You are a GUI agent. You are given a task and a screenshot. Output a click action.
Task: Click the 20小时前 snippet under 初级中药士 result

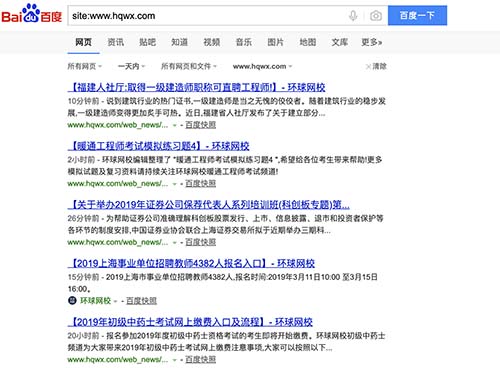[x=227, y=342]
